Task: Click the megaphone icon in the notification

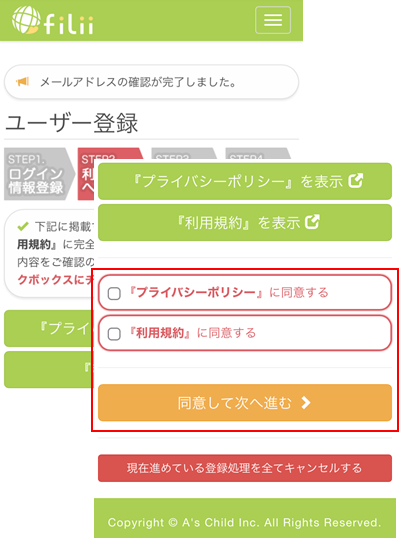Action: tap(22, 82)
